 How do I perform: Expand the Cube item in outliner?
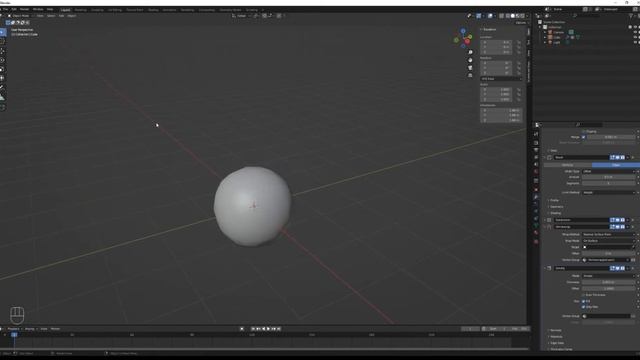[545, 37]
